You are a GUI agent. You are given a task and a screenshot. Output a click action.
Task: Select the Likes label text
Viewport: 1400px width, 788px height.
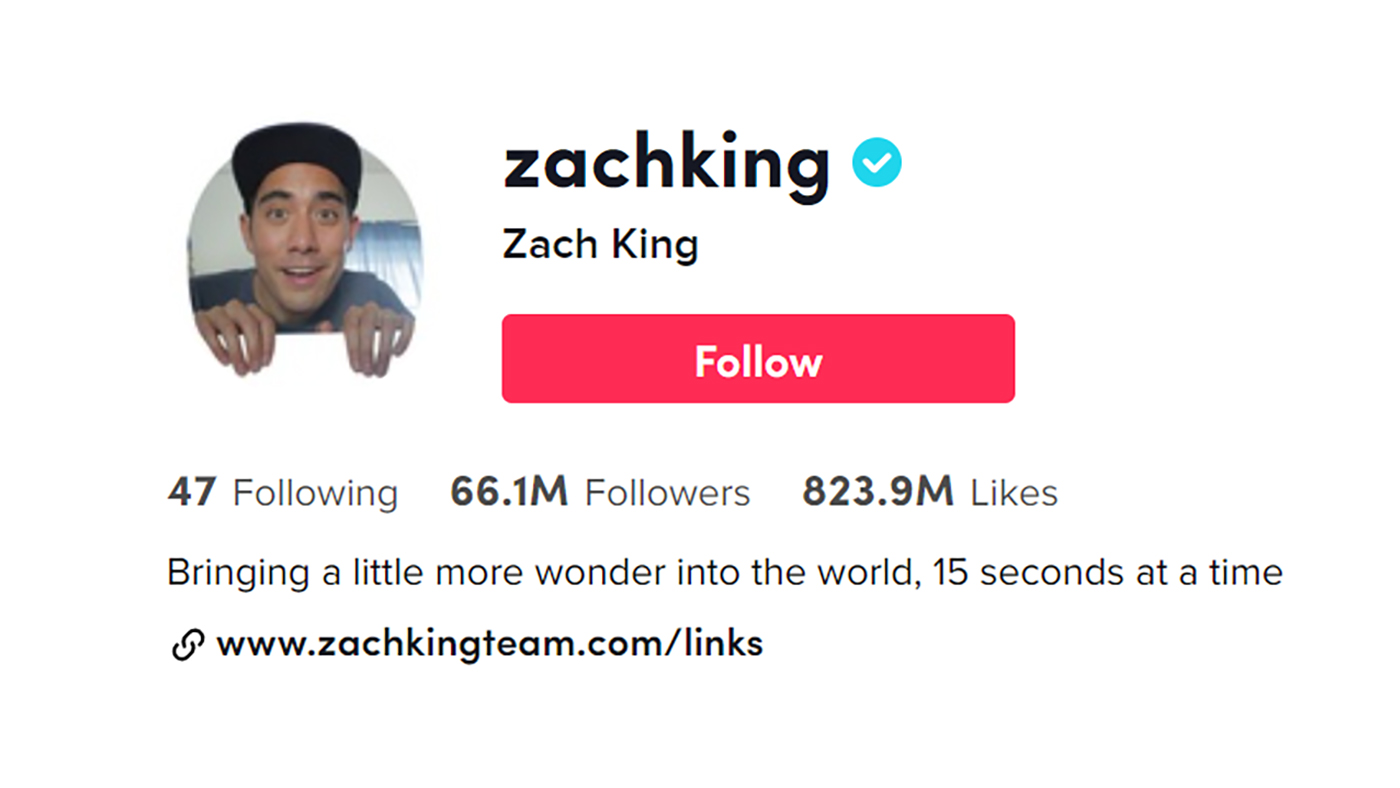coord(1014,493)
